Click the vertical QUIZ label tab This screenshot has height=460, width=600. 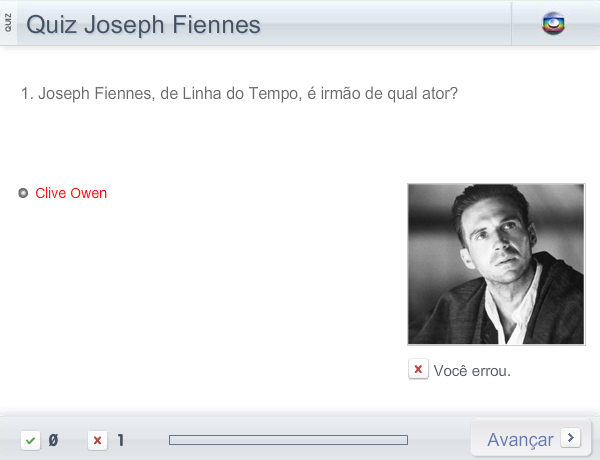point(8,23)
